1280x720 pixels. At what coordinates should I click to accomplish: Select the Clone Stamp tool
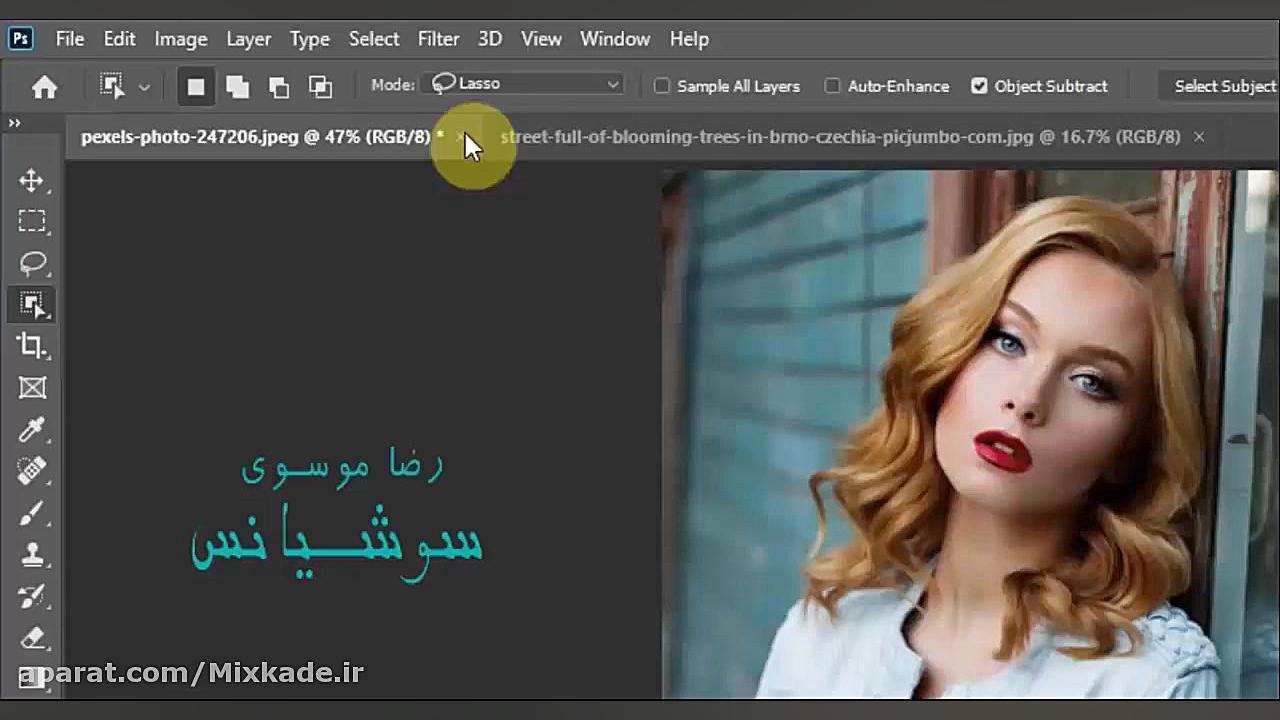(32, 555)
